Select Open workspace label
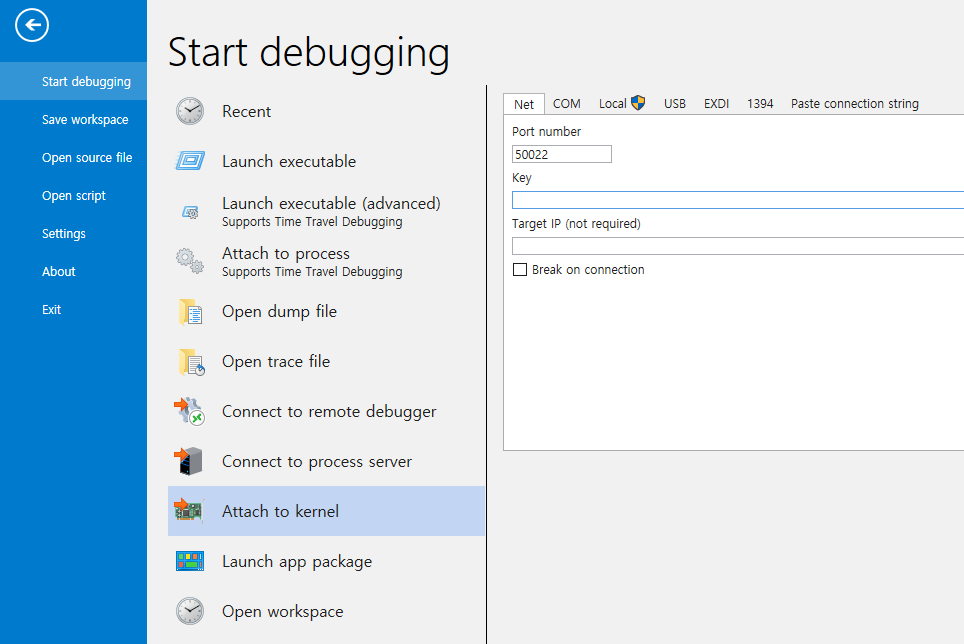 pos(283,611)
